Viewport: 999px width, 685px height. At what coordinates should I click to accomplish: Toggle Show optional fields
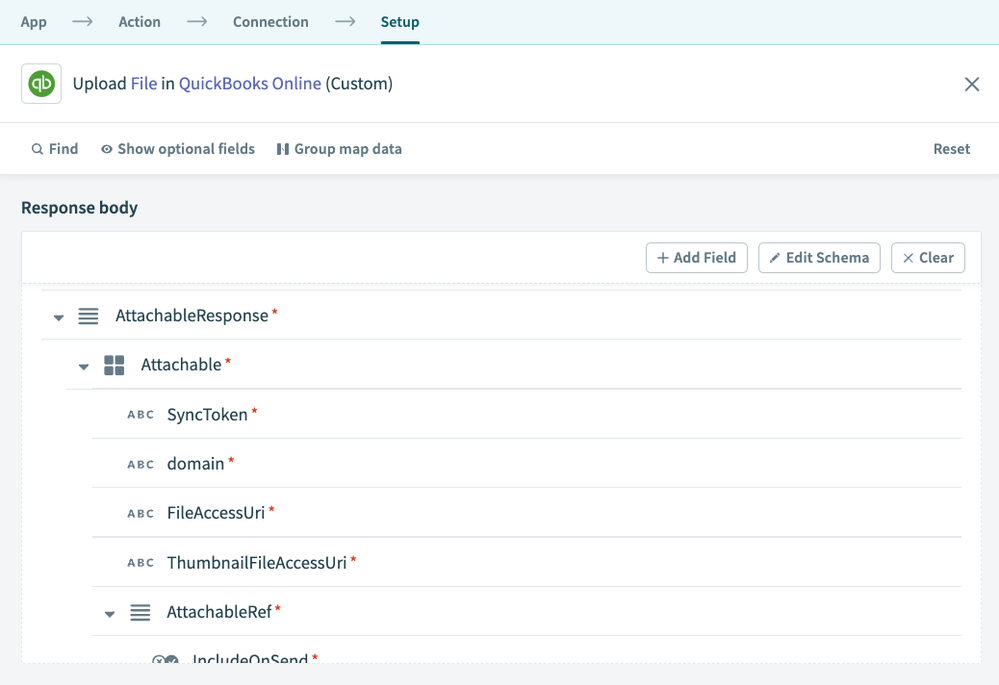pos(178,149)
